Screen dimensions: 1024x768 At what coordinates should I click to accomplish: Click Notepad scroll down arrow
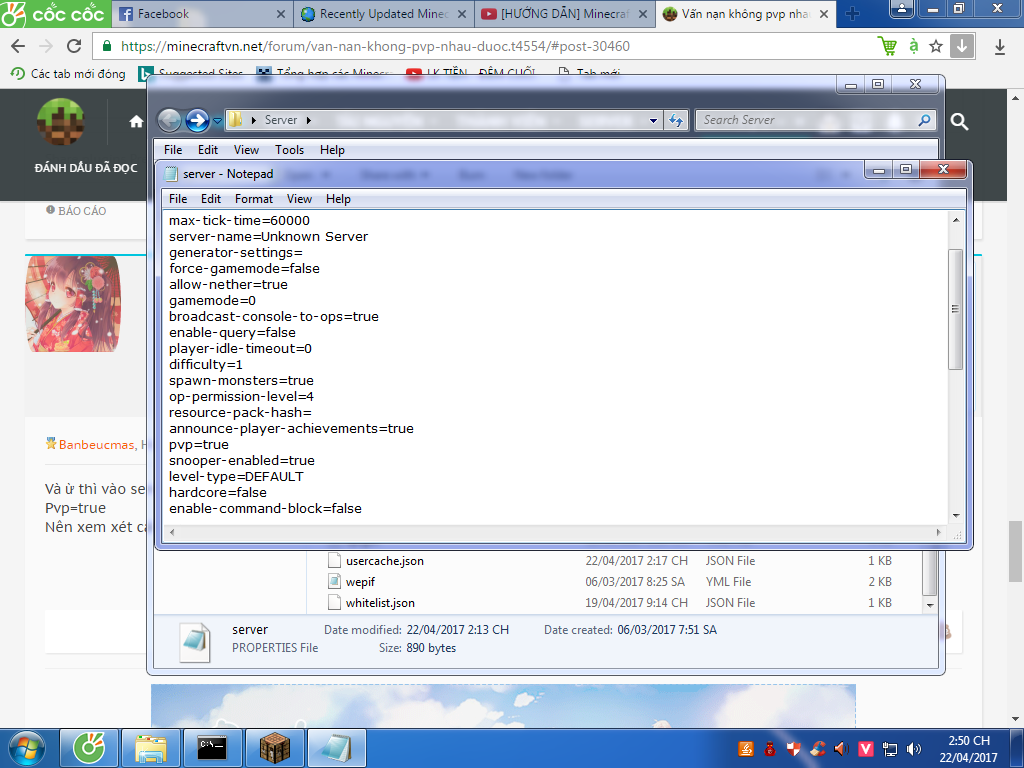coord(956,515)
